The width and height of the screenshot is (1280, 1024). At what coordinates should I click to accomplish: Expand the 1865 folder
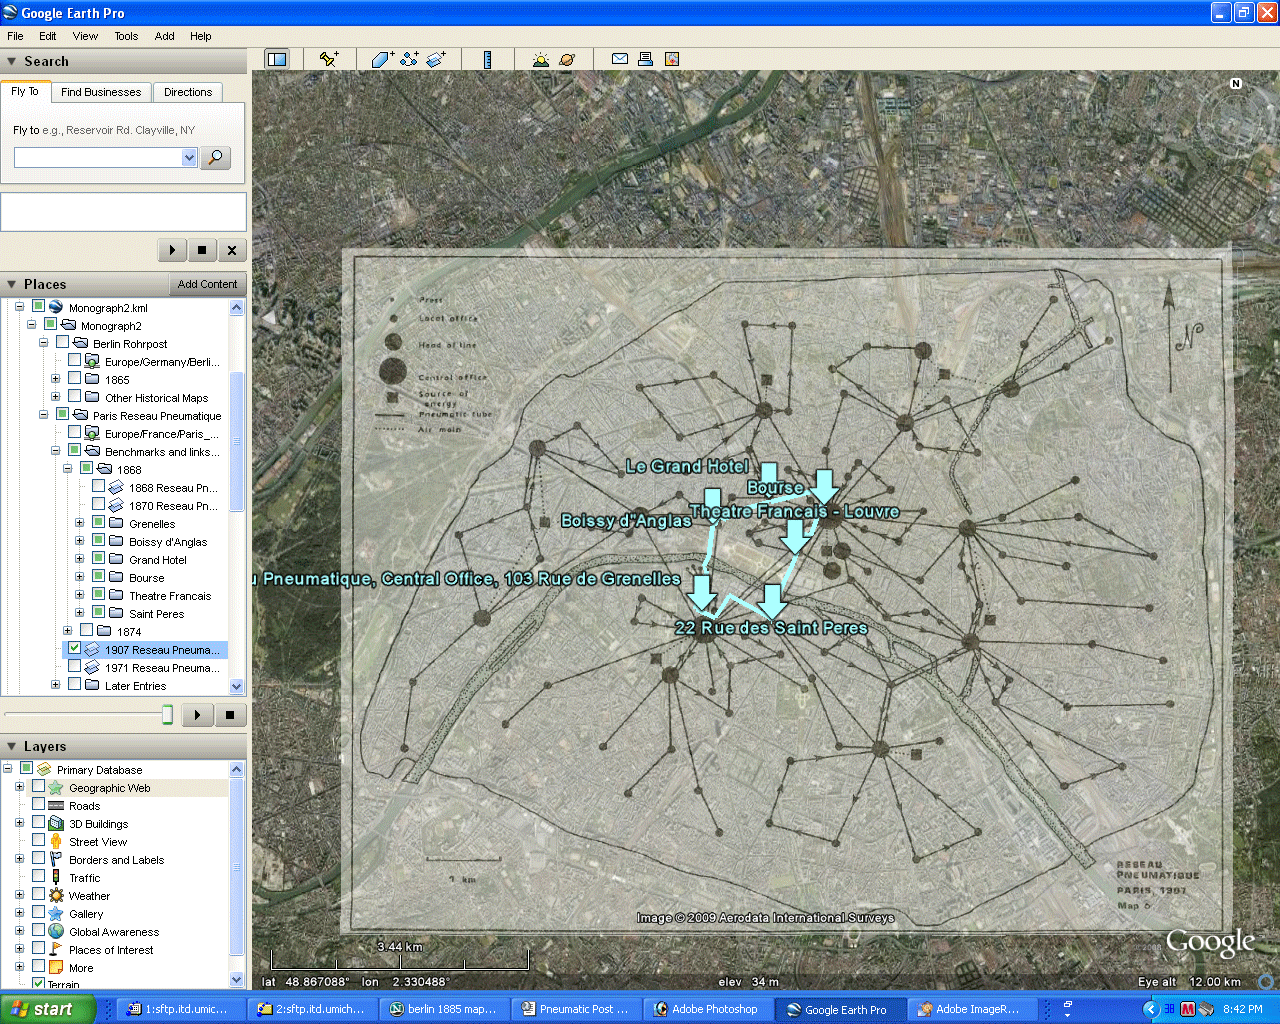click(x=56, y=379)
